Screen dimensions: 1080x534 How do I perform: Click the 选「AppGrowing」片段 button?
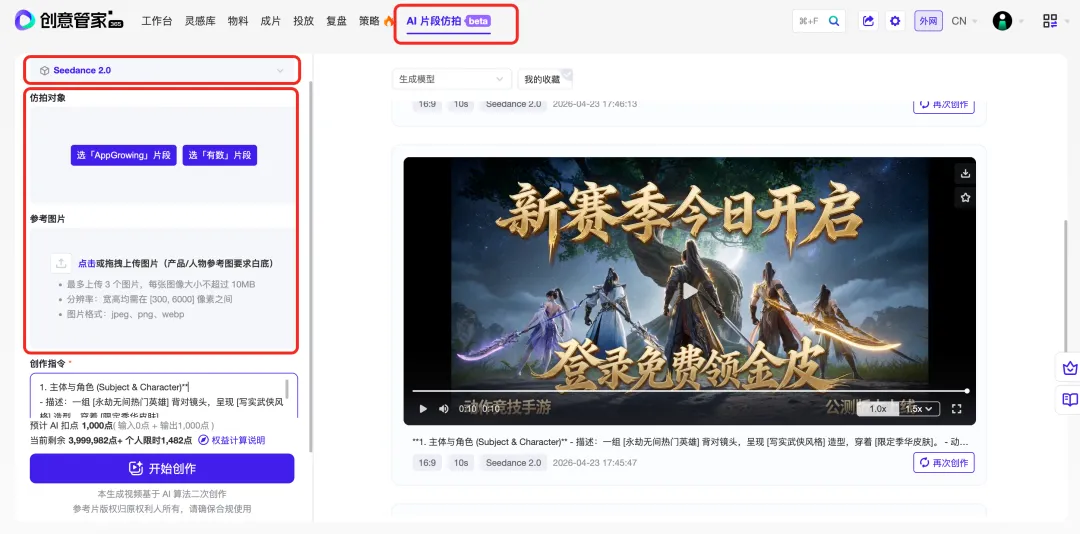coord(124,155)
